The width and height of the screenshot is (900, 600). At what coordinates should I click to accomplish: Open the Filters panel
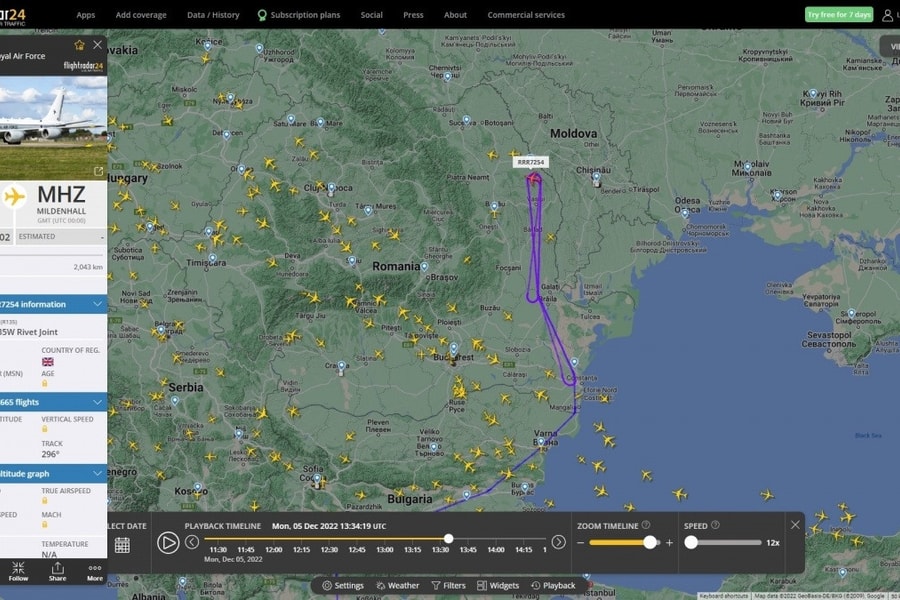(x=448, y=586)
